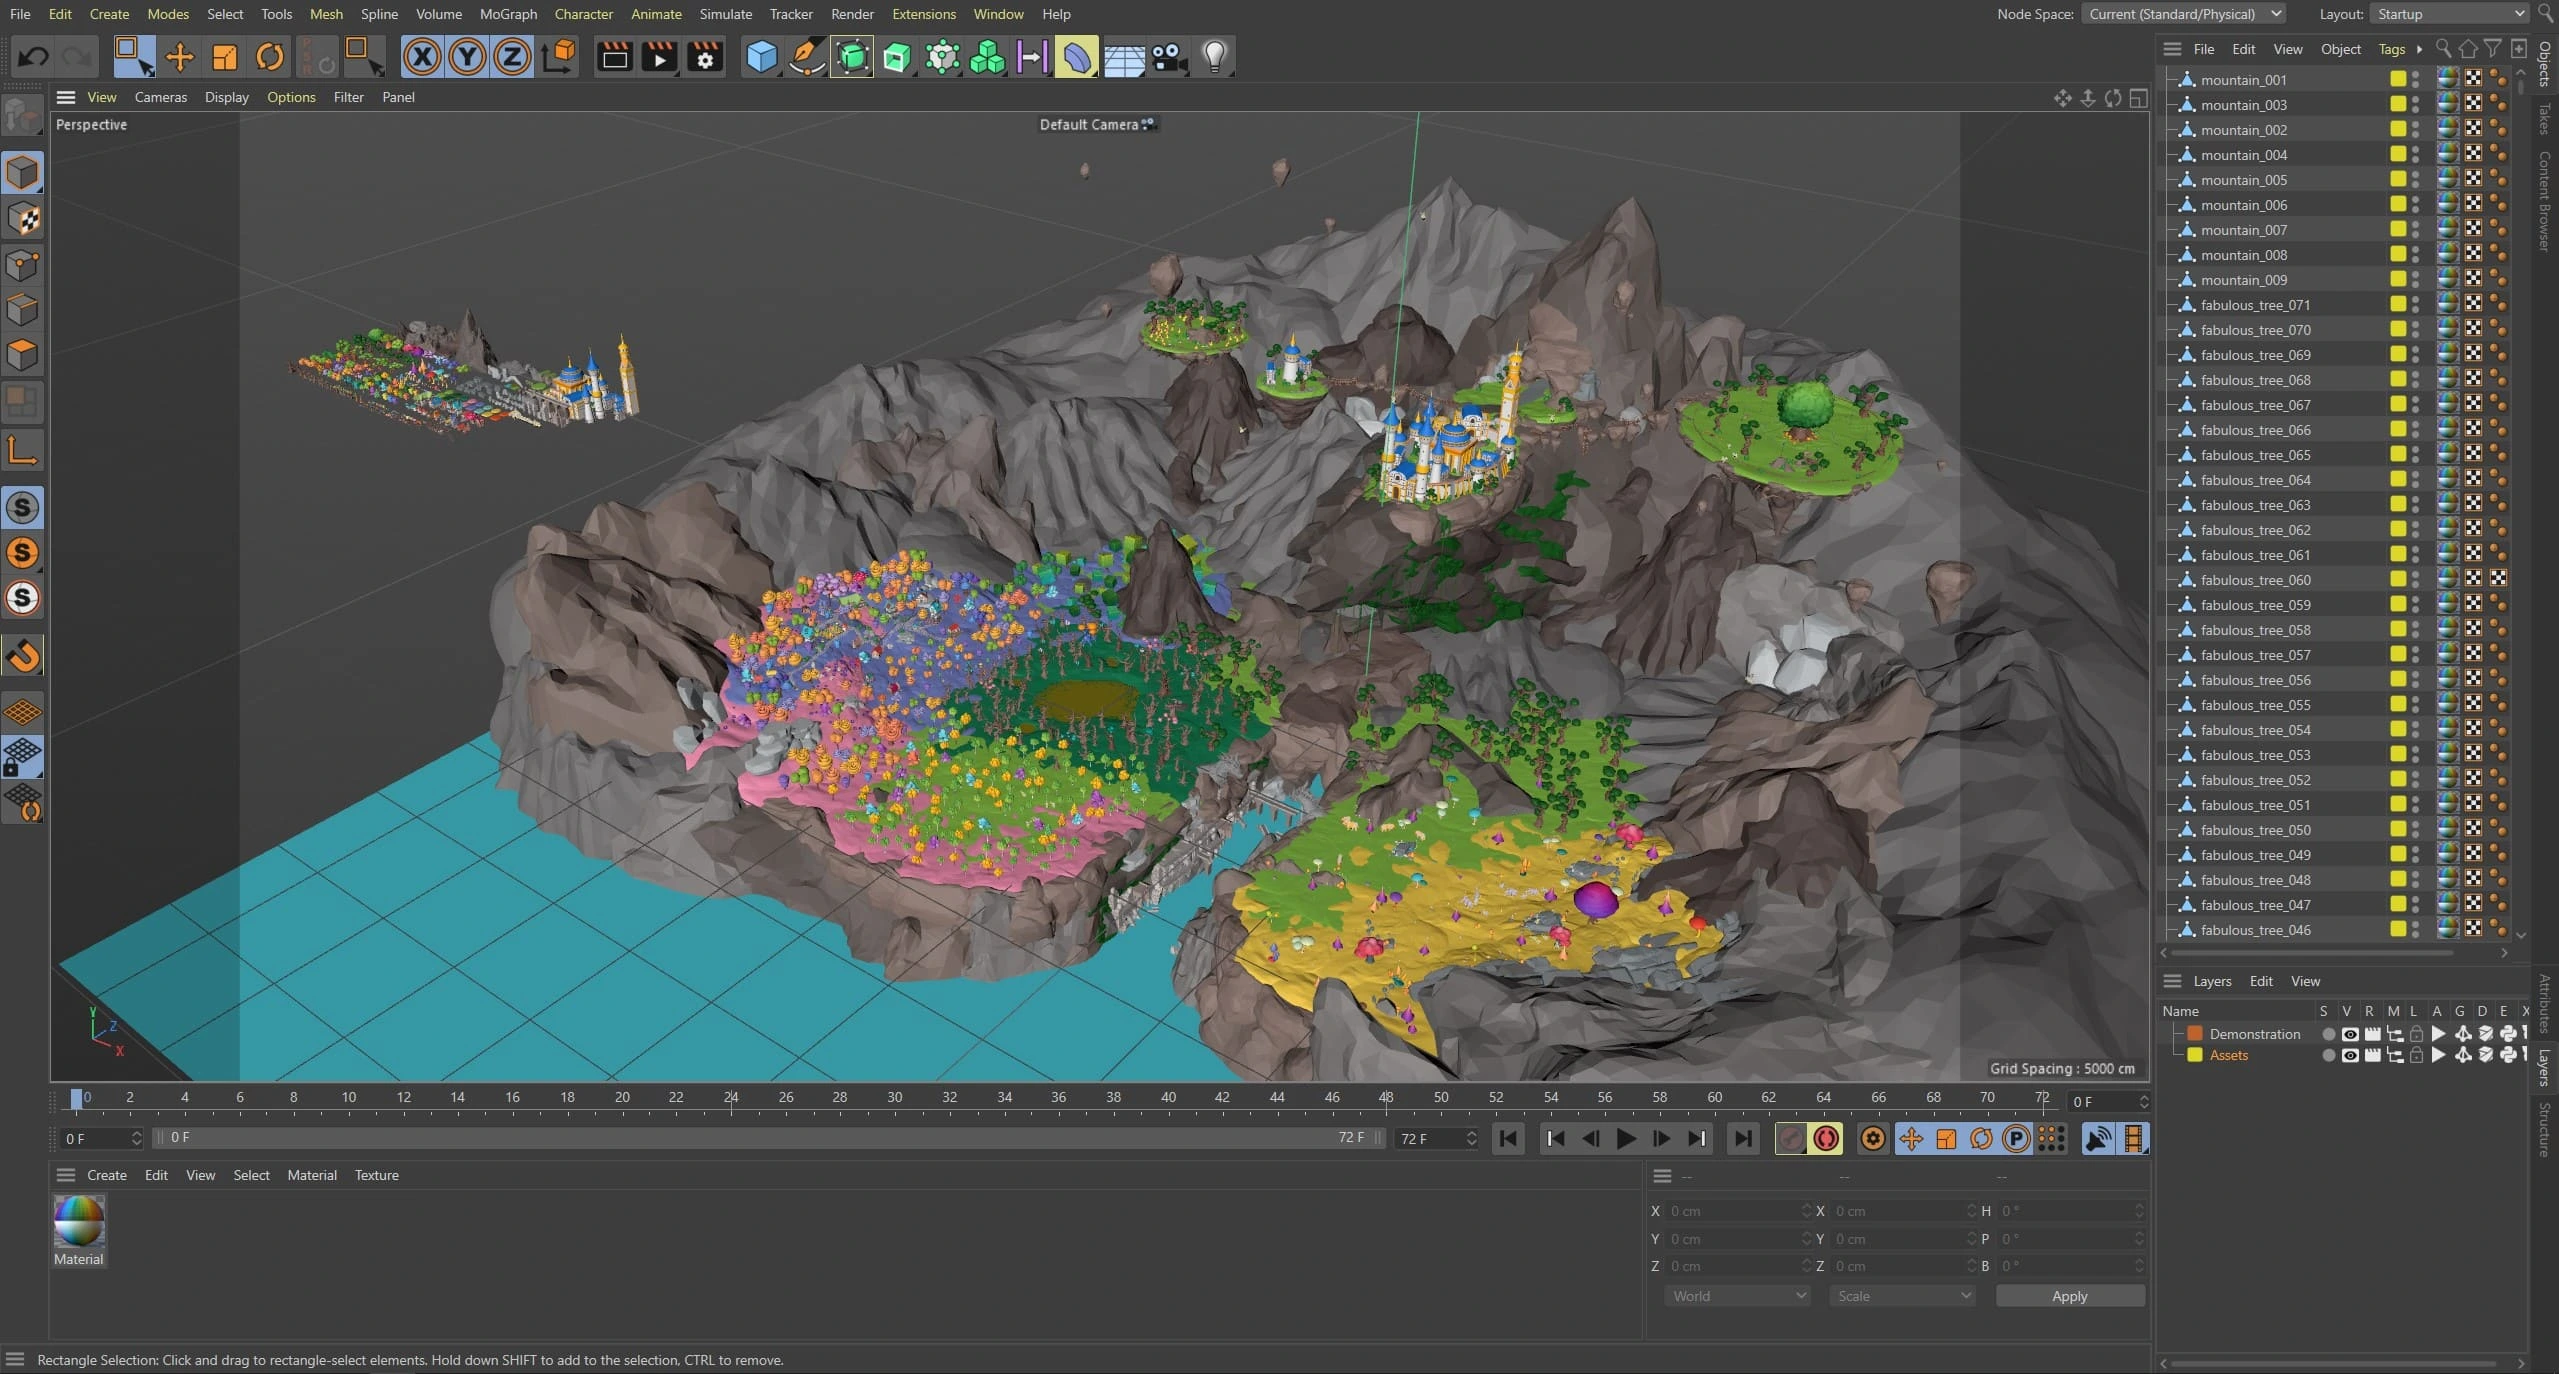2559x1374 pixels.
Task: Open the World coordinate system dropdown
Action: [1737, 1296]
